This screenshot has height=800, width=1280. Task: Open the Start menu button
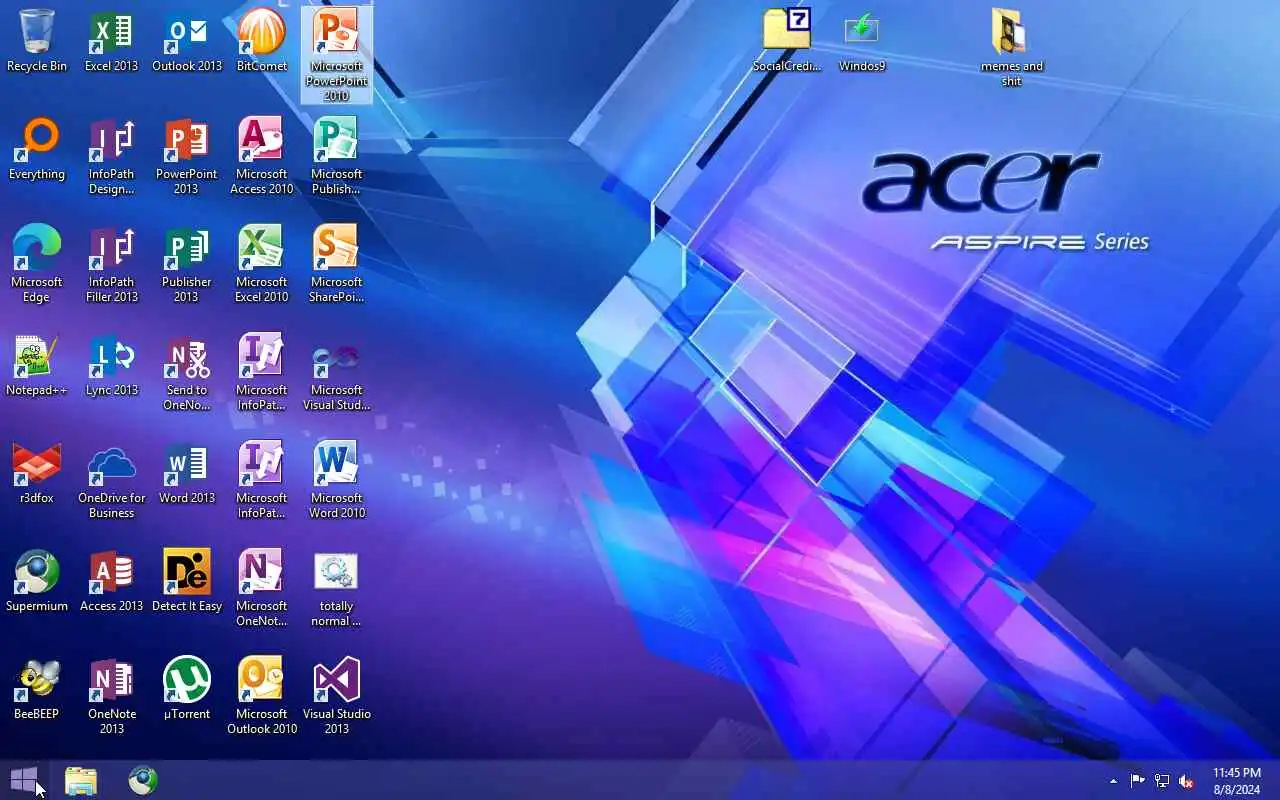tap(23, 780)
